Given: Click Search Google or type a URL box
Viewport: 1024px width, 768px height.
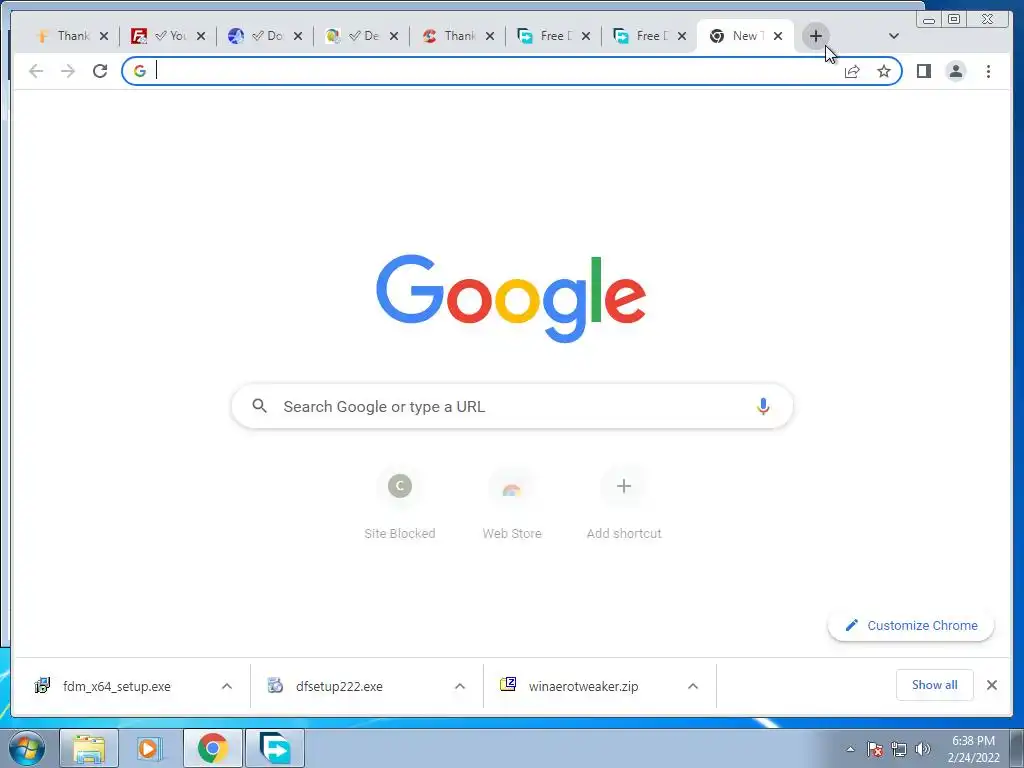Looking at the screenshot, I should click(512, 406).
